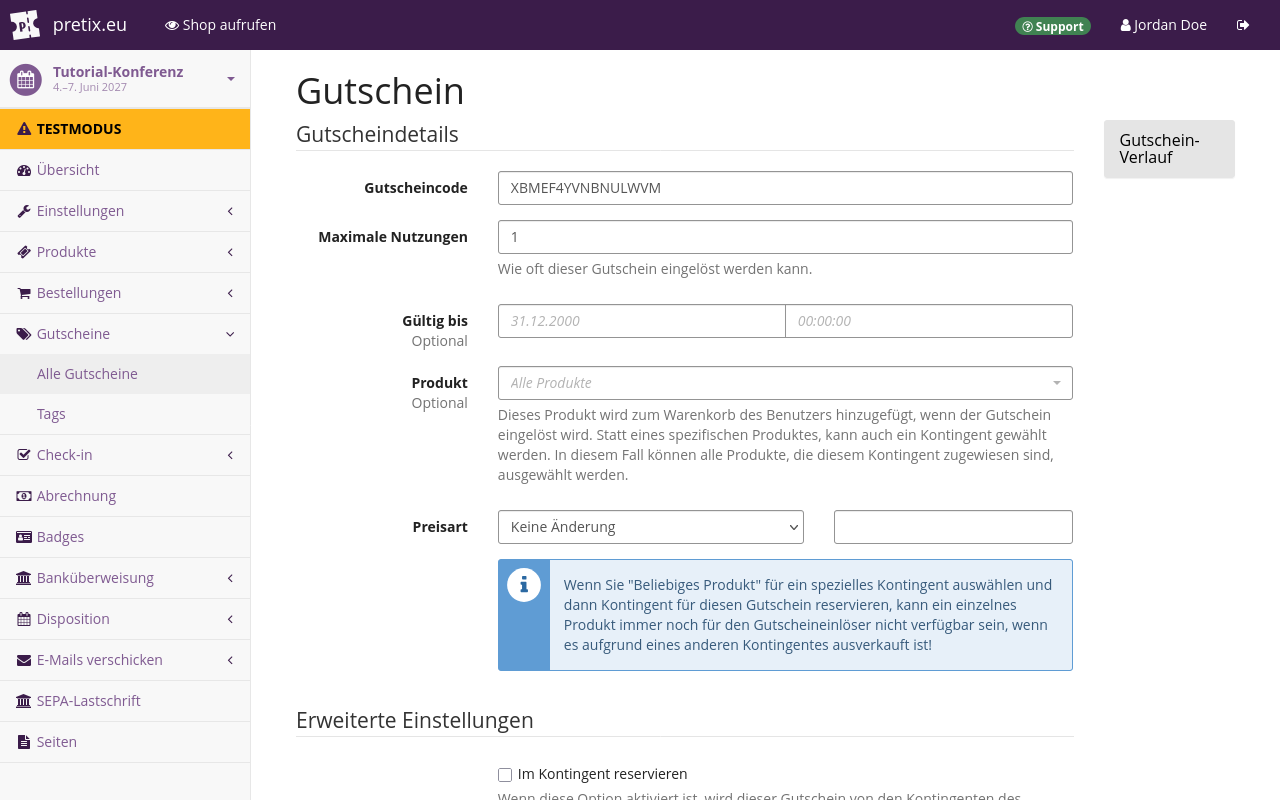Click the TESTMODUS warning banner
The image size is (1280, 800).
coord(125,129)
